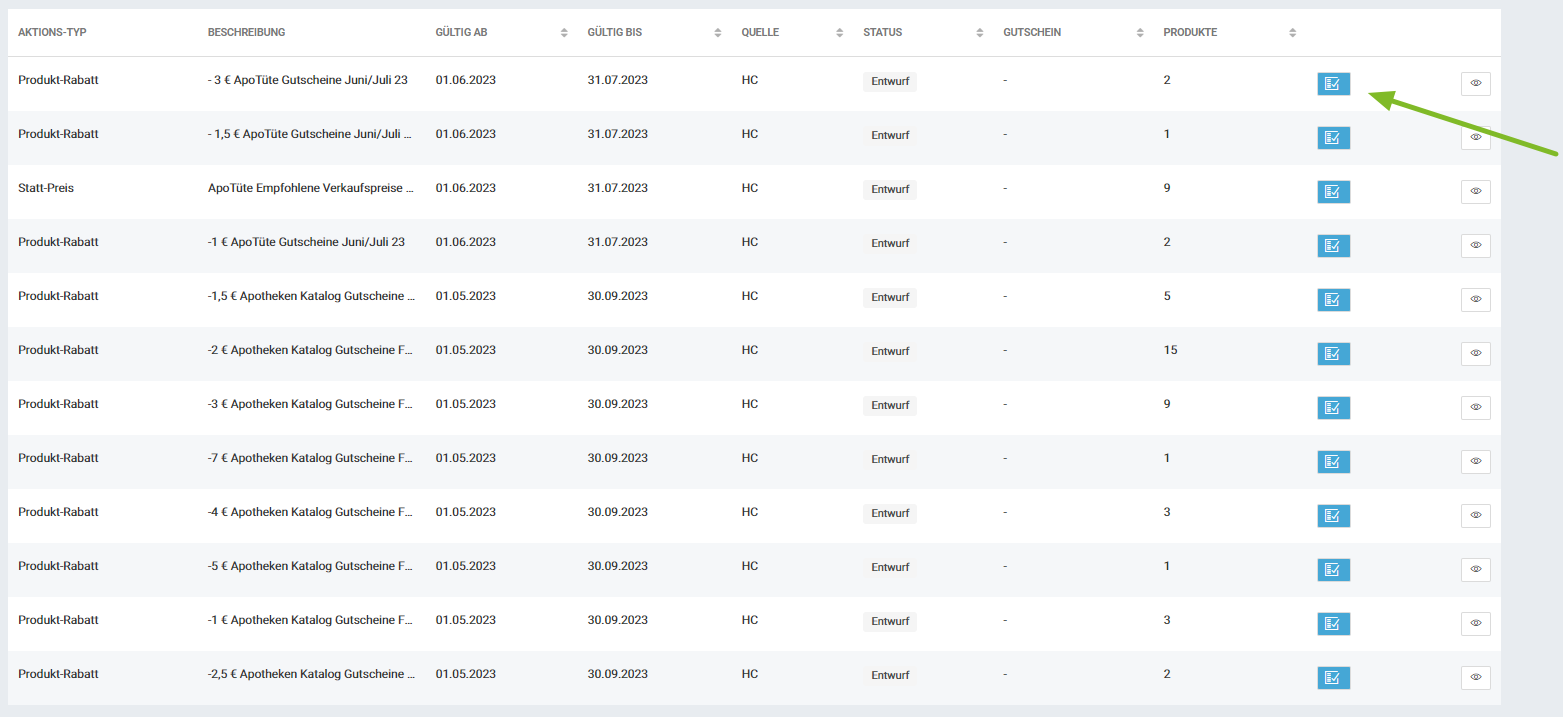
Task: Edit the -1,5 € Apotheken Katalog action
Action: [x=1333, y=300]
